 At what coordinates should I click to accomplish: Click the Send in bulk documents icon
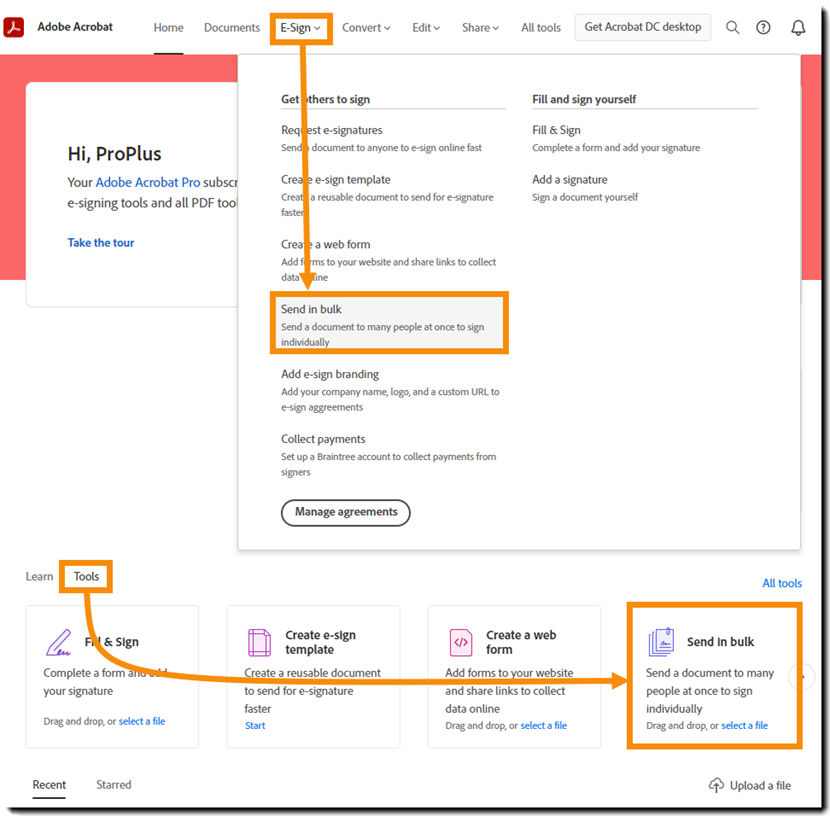pyautogui.click(x=661, y=641)
